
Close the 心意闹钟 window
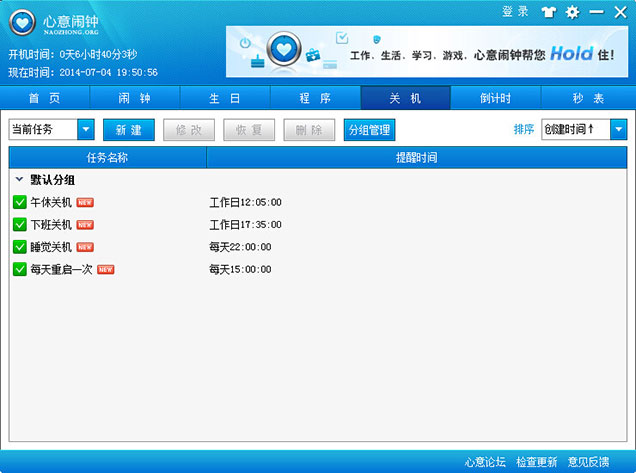click(x=621, y=12)
